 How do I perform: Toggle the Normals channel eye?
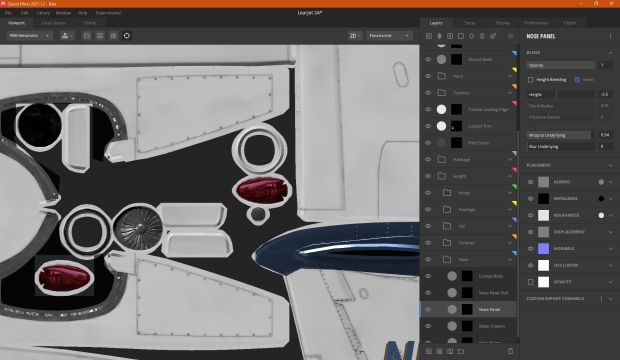[x=531, y=248]
